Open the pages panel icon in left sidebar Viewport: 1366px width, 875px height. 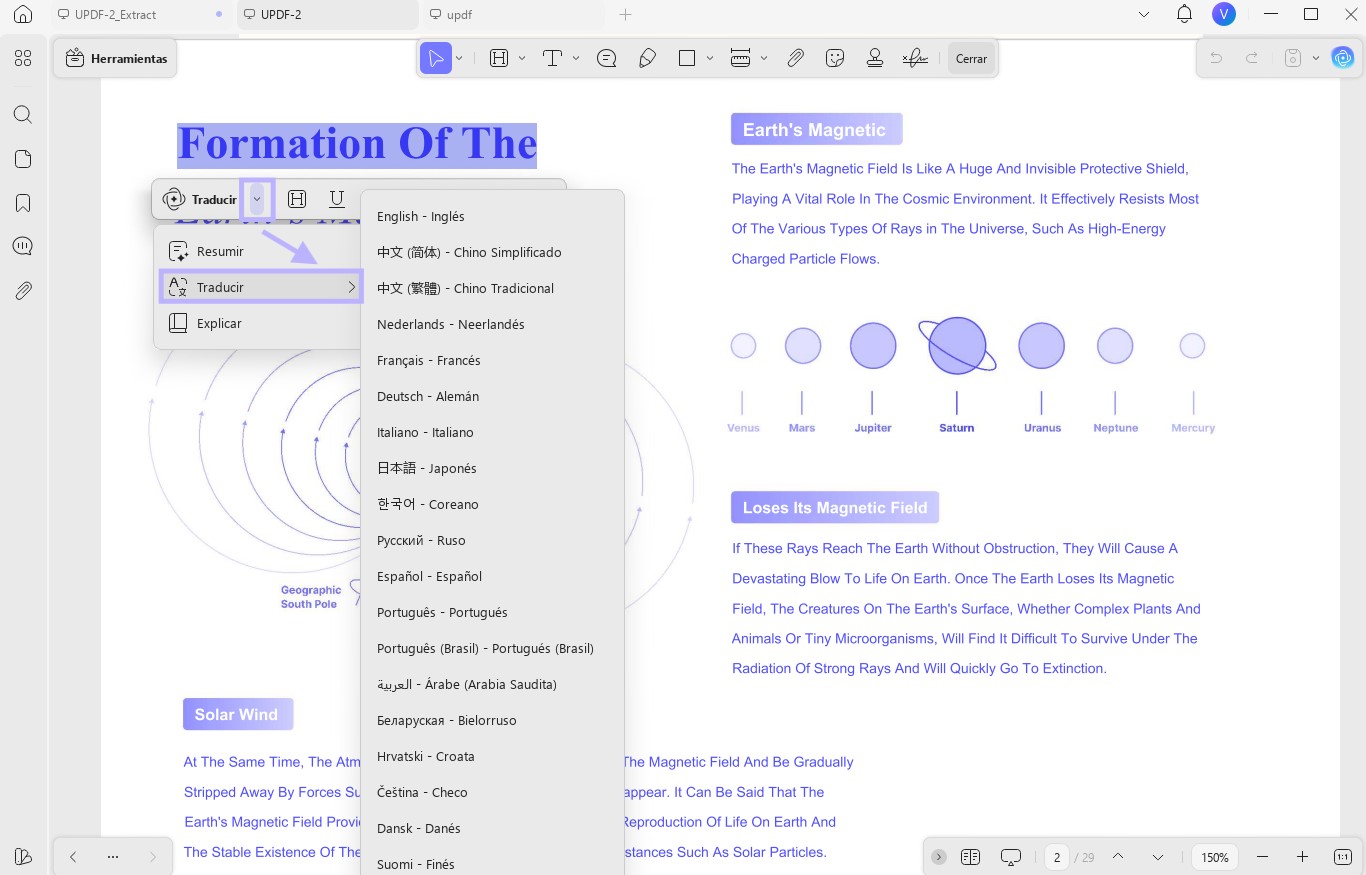(23, 159)
